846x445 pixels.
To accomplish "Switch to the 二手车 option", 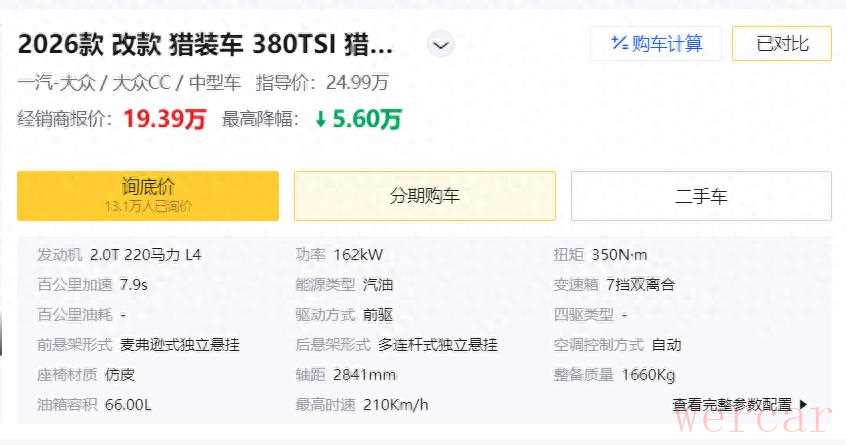I will 701,196.
